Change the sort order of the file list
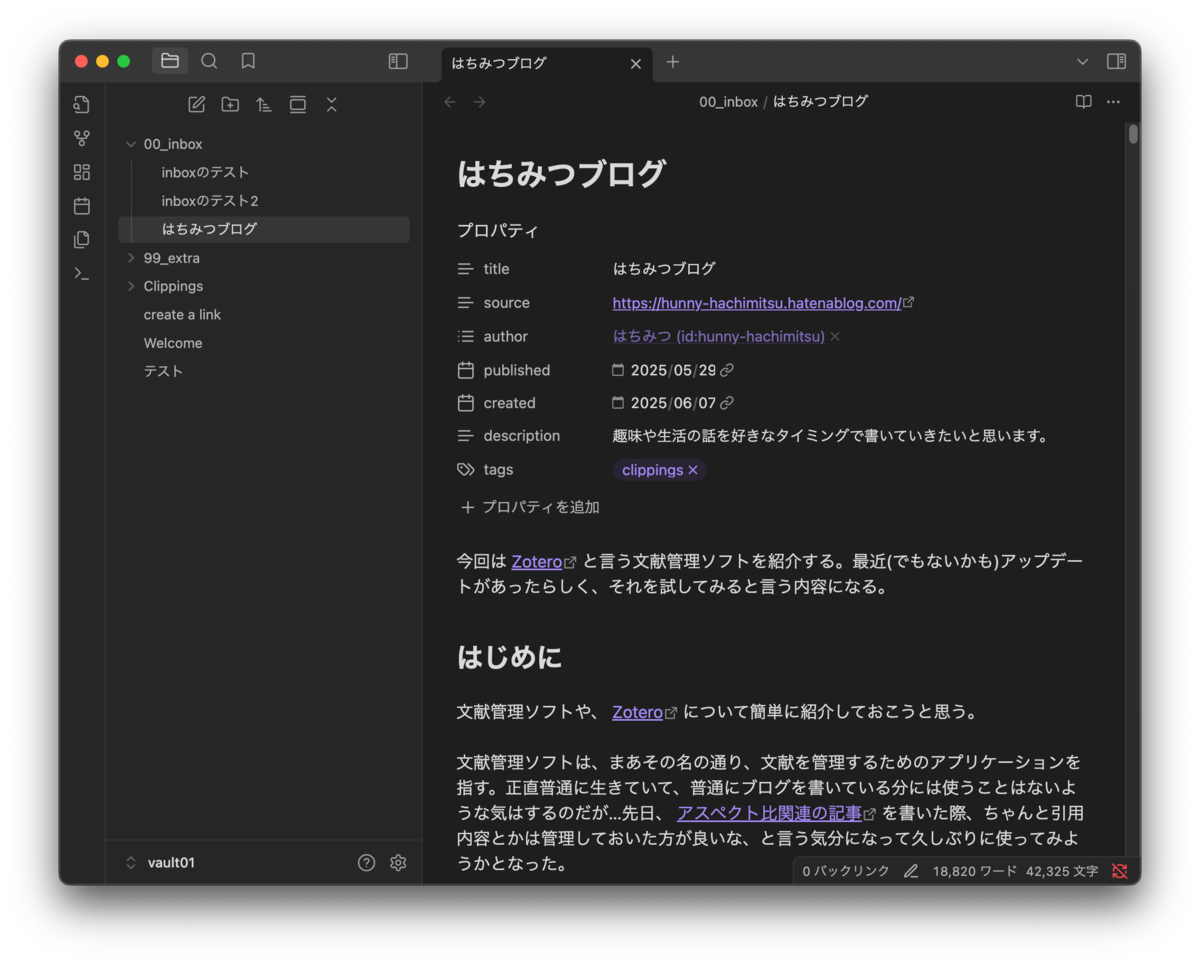The image size is (1200, 963). coord(263,104)
